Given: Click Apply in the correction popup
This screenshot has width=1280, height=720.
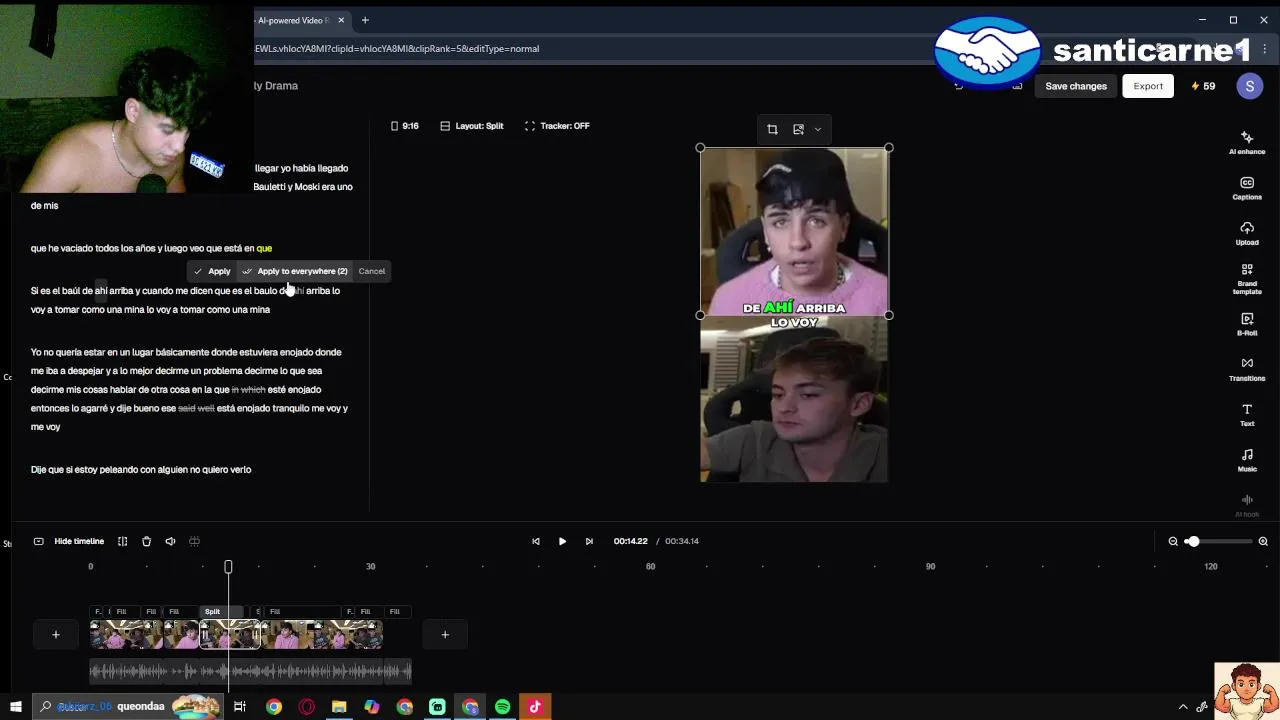Looking at the screenshot, I should (212, 271).
